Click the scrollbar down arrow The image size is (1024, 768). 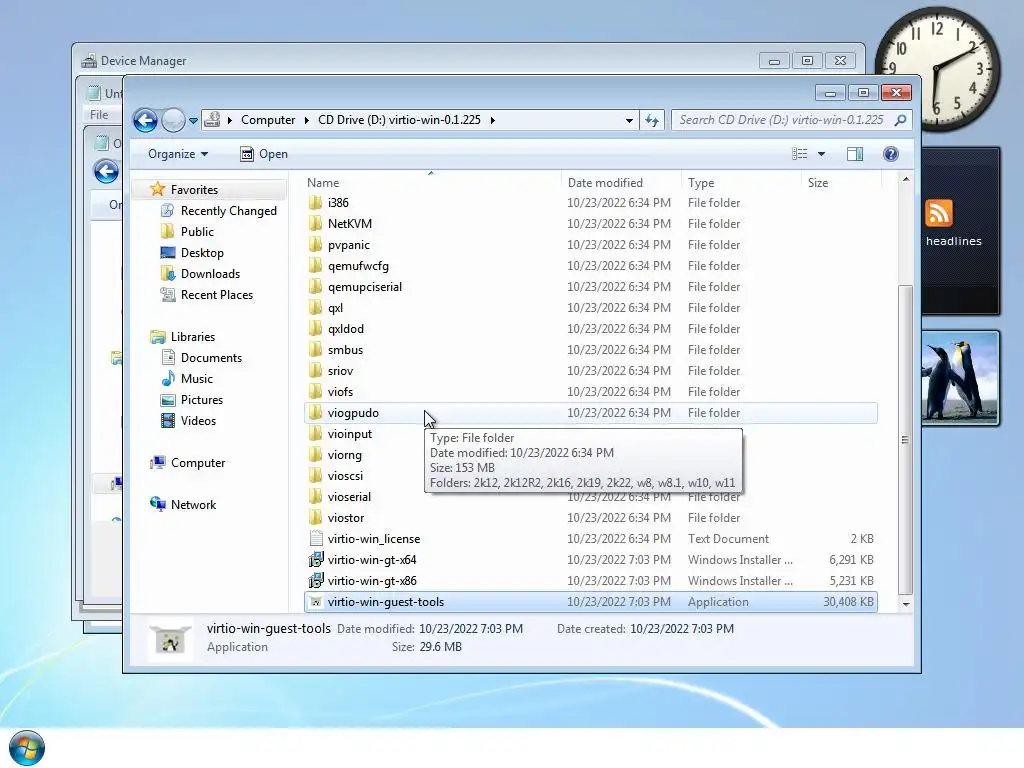906,604
